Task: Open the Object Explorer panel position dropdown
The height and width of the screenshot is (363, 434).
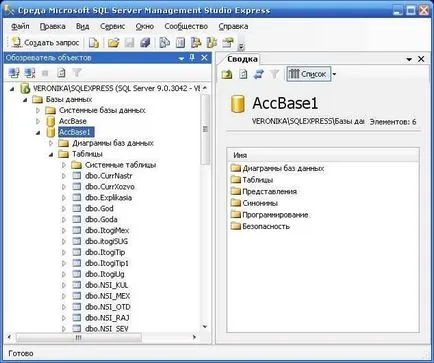Action: [x=181, y=58]
